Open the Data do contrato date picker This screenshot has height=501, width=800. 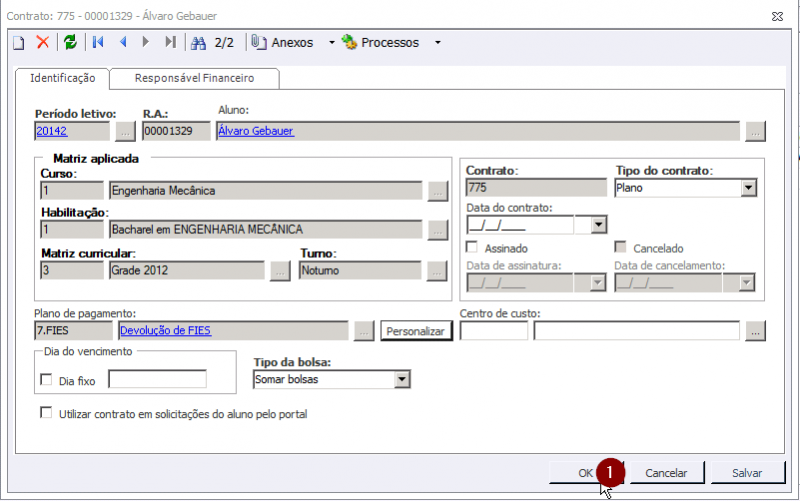click(598, 225)
